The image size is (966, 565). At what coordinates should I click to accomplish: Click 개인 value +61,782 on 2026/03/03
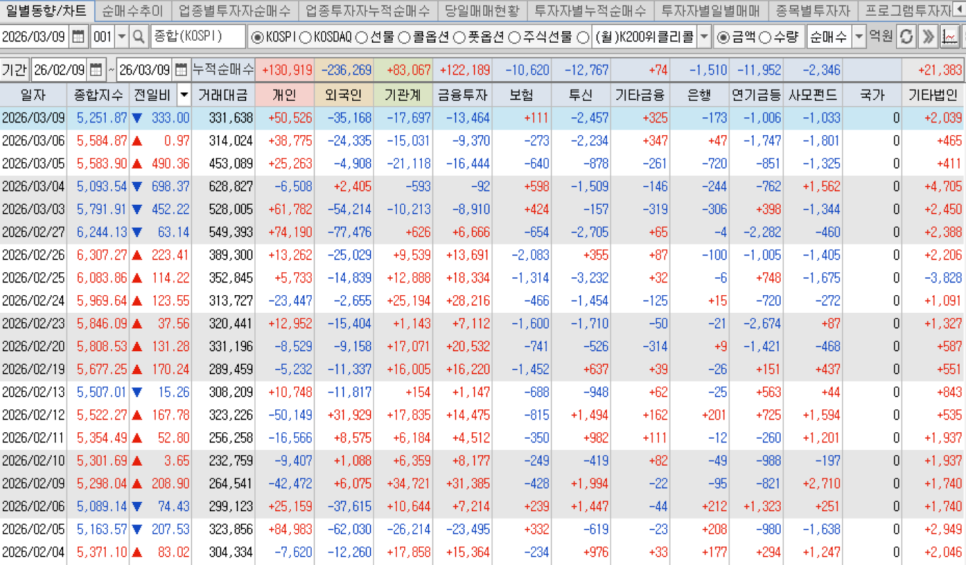click(290, 209)
